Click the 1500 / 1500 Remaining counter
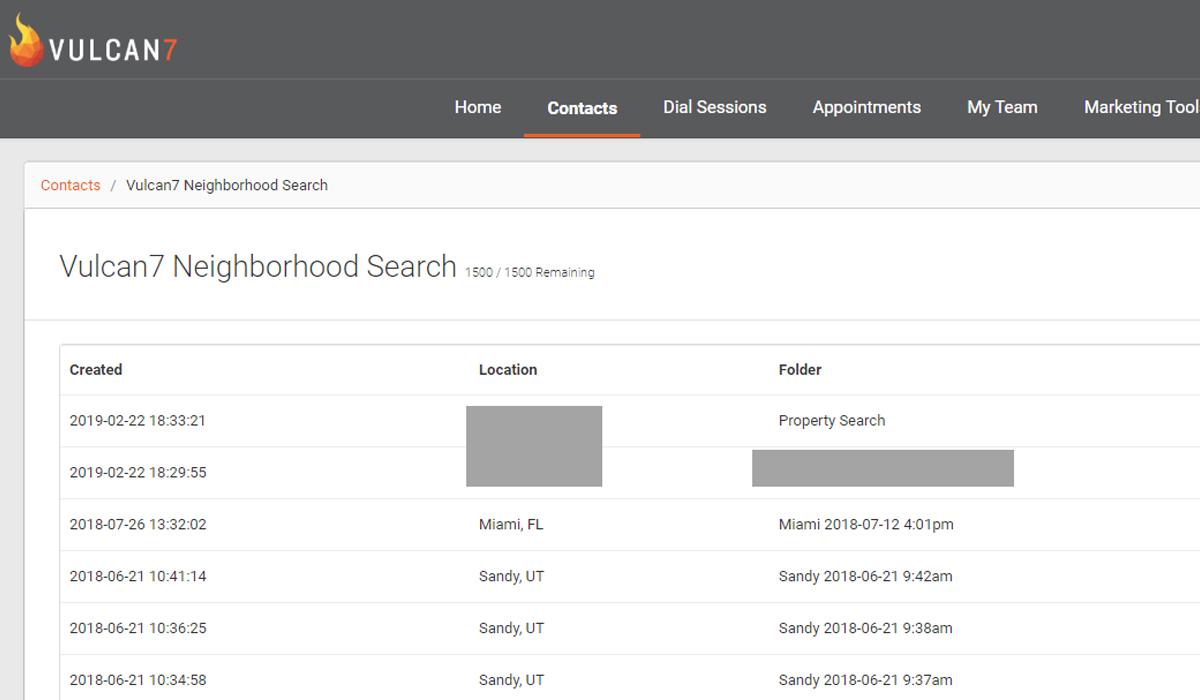Viewport: 1200px width, 700px height. coord(530,273)
